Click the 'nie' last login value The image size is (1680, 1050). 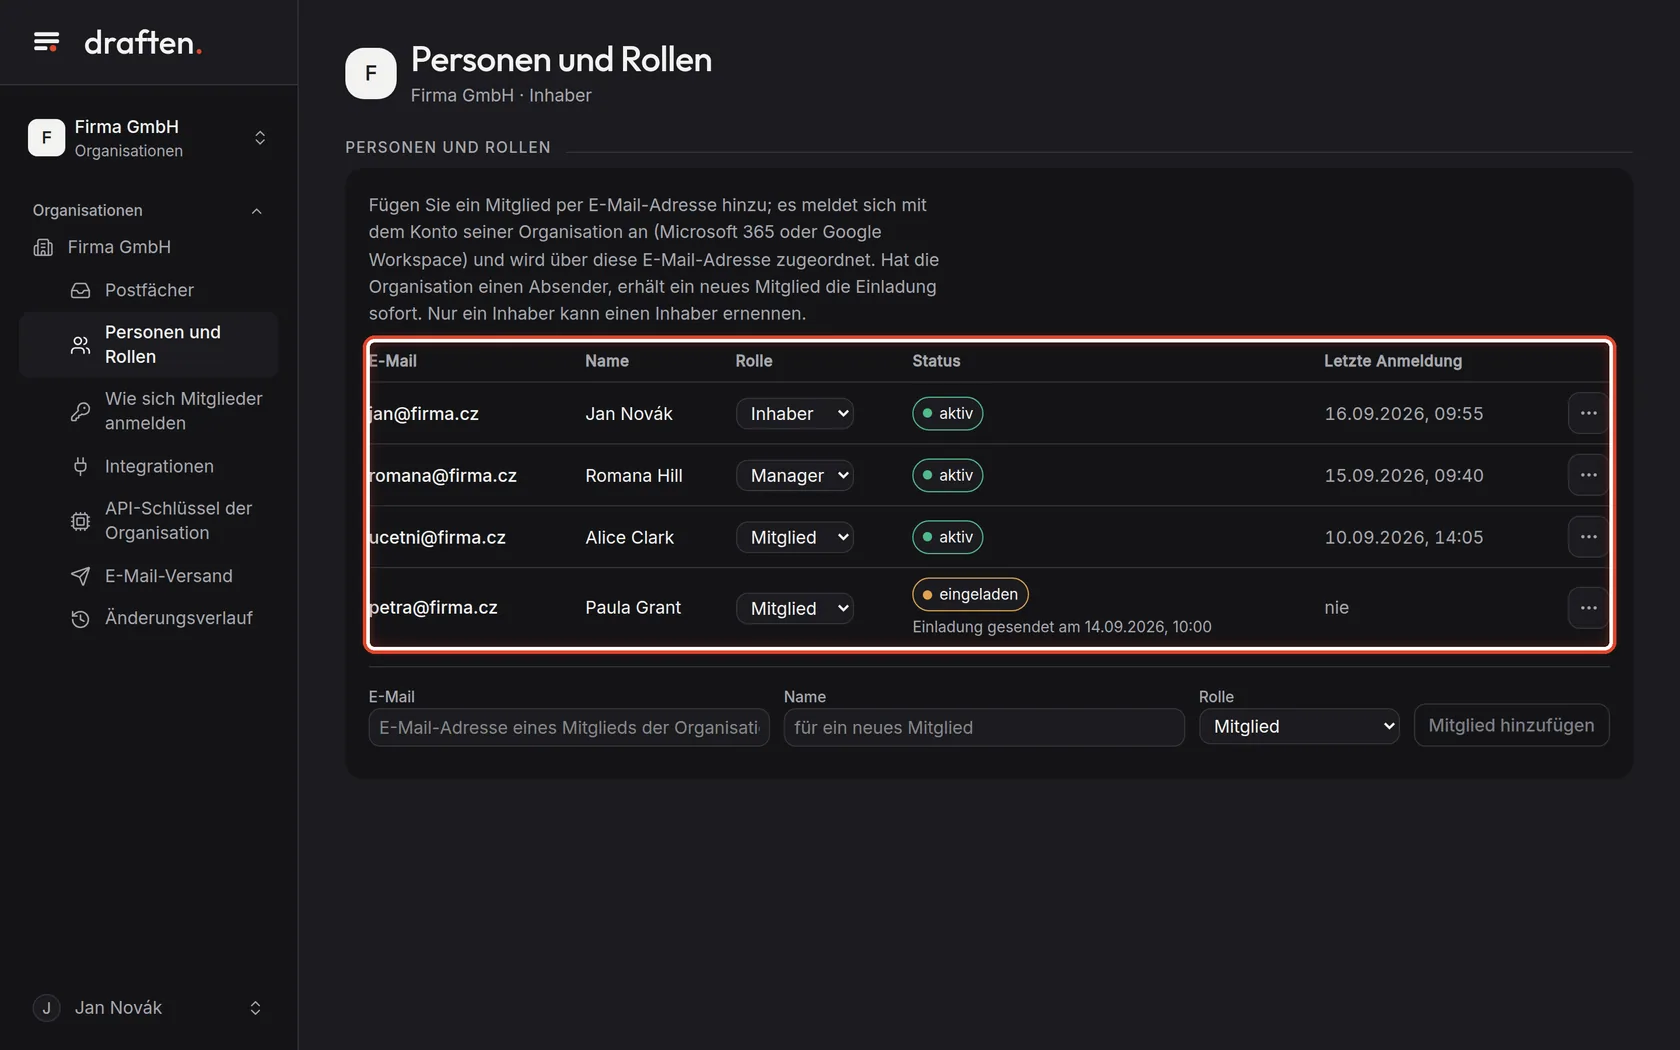coord(1337,608)
